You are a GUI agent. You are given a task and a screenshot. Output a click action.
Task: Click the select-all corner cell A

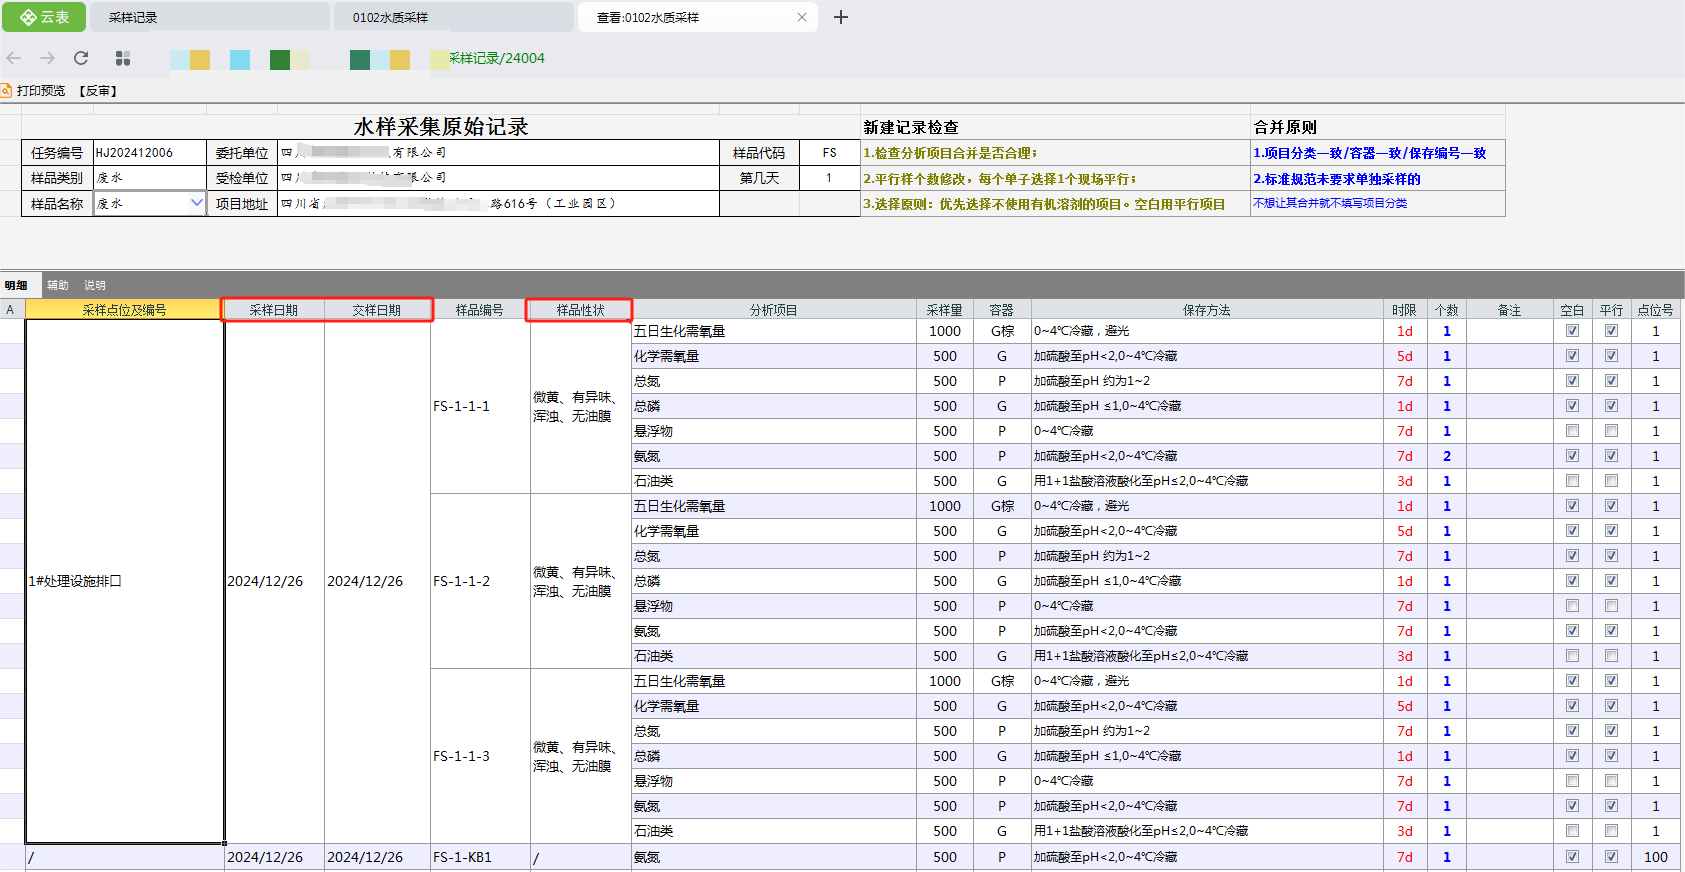11,310
